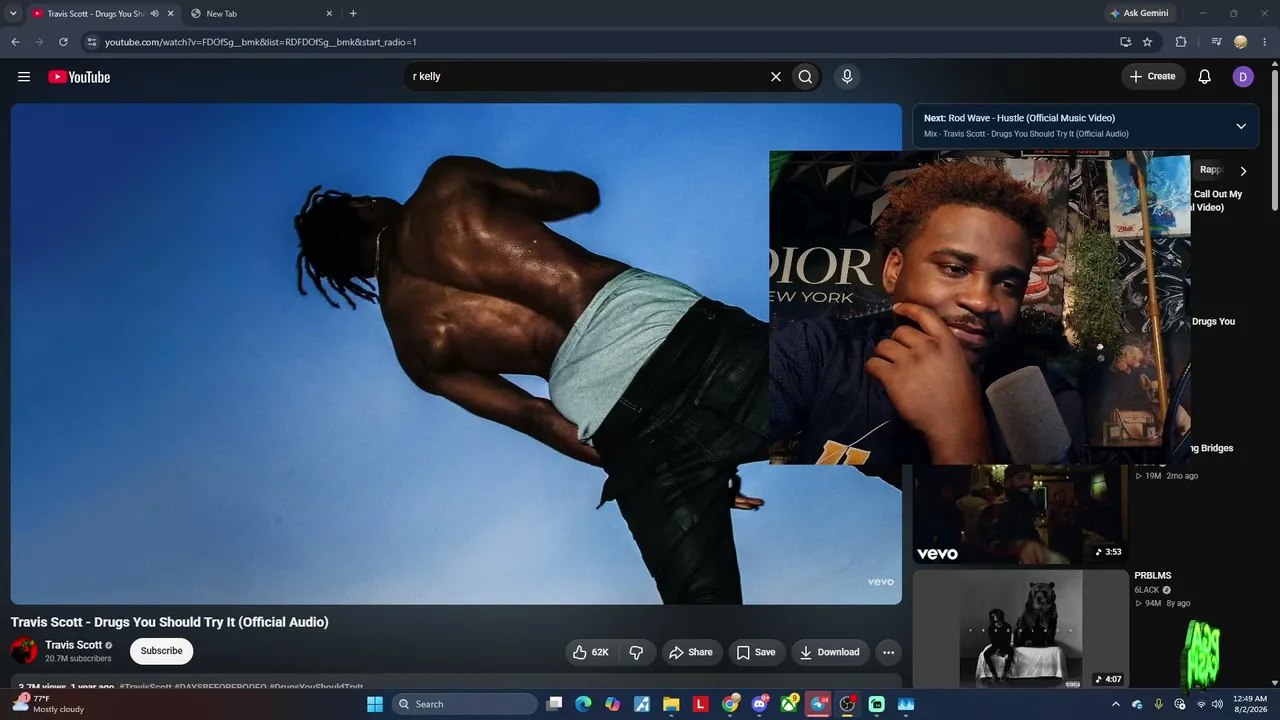This screenshot has height=720, width=1280.
Task: Click the magnifier search button
Action: coord(805,77)
